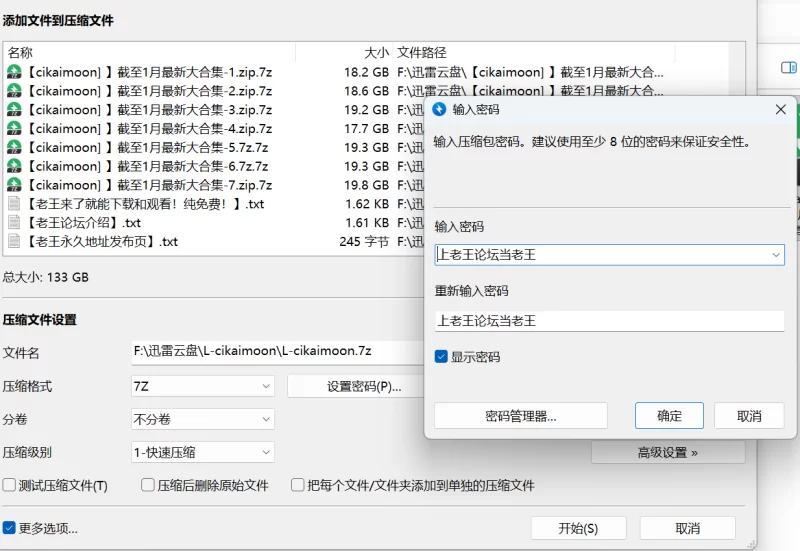The height and width of the screenshot is (551, 800).
Task: Click the 19.2 GB size cell
Action: (x=366, y=110)
